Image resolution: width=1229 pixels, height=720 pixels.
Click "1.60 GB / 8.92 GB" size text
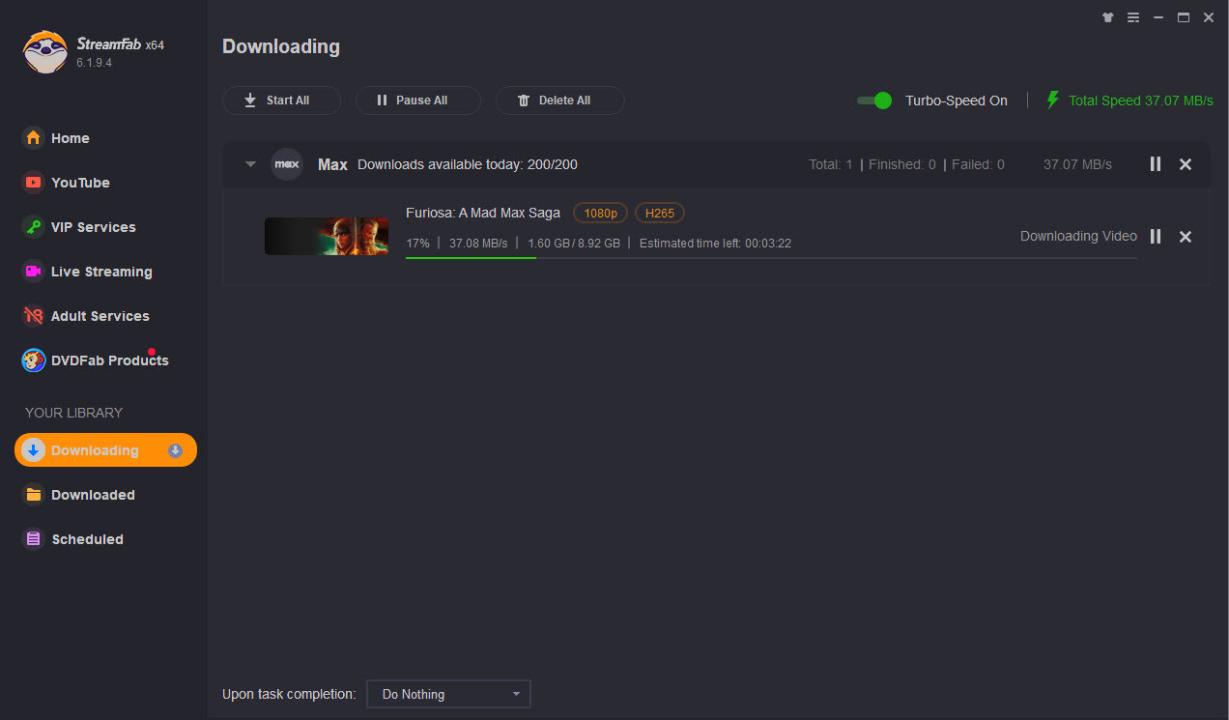tap(574, 243)
